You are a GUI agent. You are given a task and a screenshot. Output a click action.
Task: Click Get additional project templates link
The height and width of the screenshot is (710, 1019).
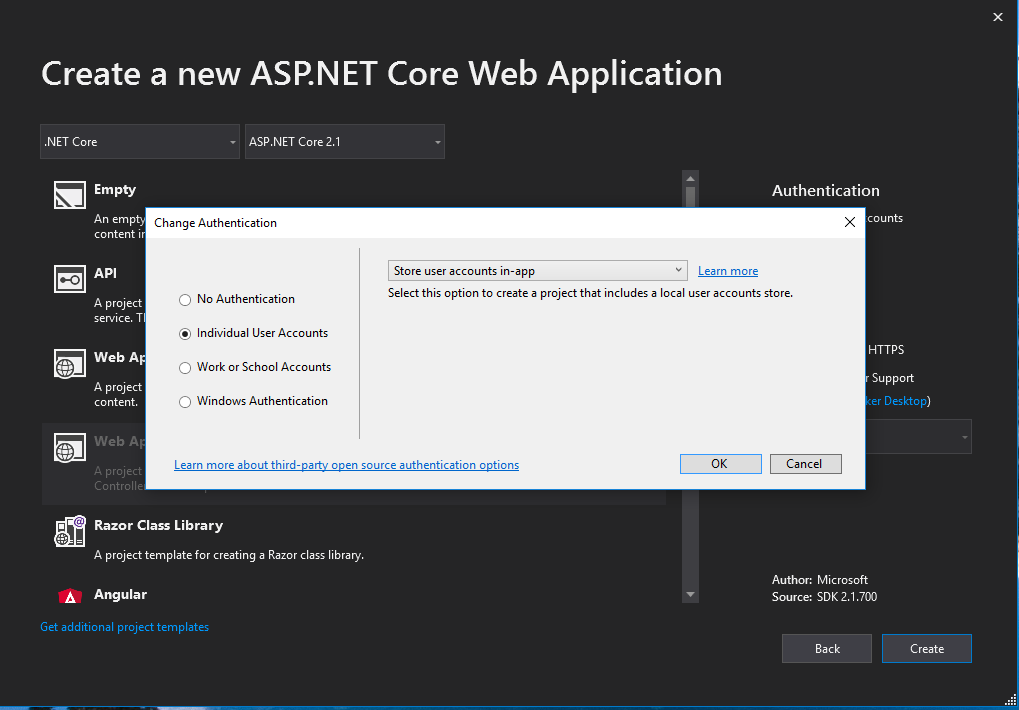click(124, 627)
